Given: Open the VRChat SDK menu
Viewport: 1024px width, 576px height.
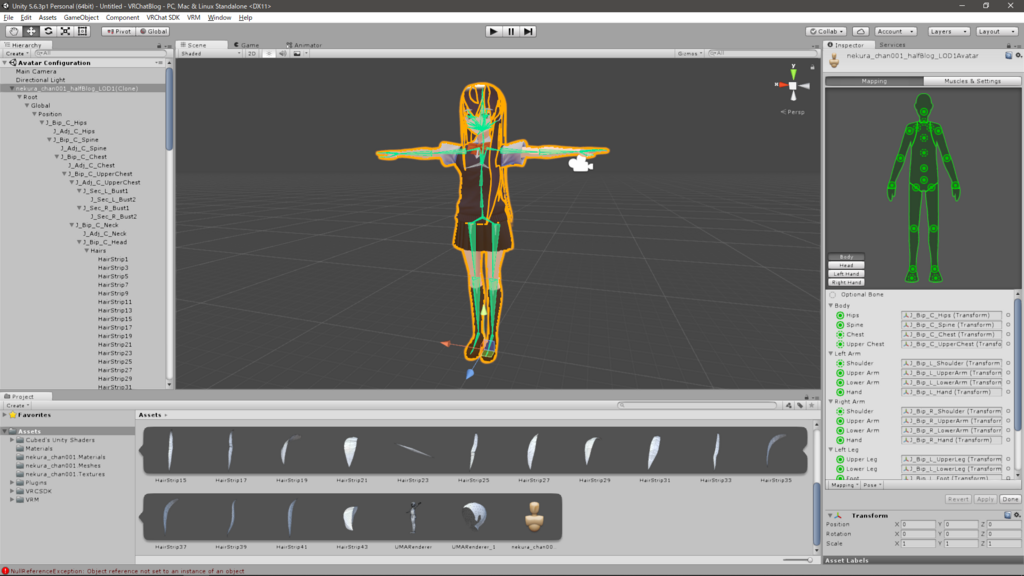Looking at the screenshot, I should click(163, 18).
